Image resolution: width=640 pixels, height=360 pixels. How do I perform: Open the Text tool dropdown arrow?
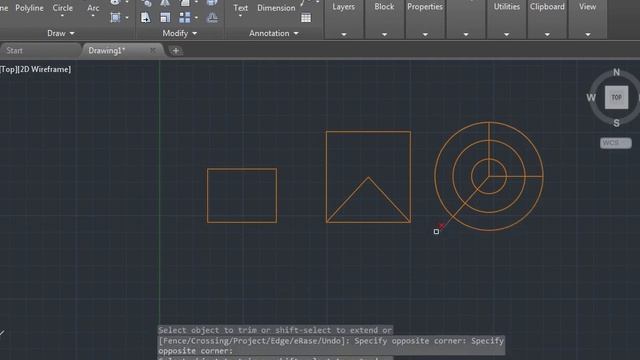[x=240, y=16]
